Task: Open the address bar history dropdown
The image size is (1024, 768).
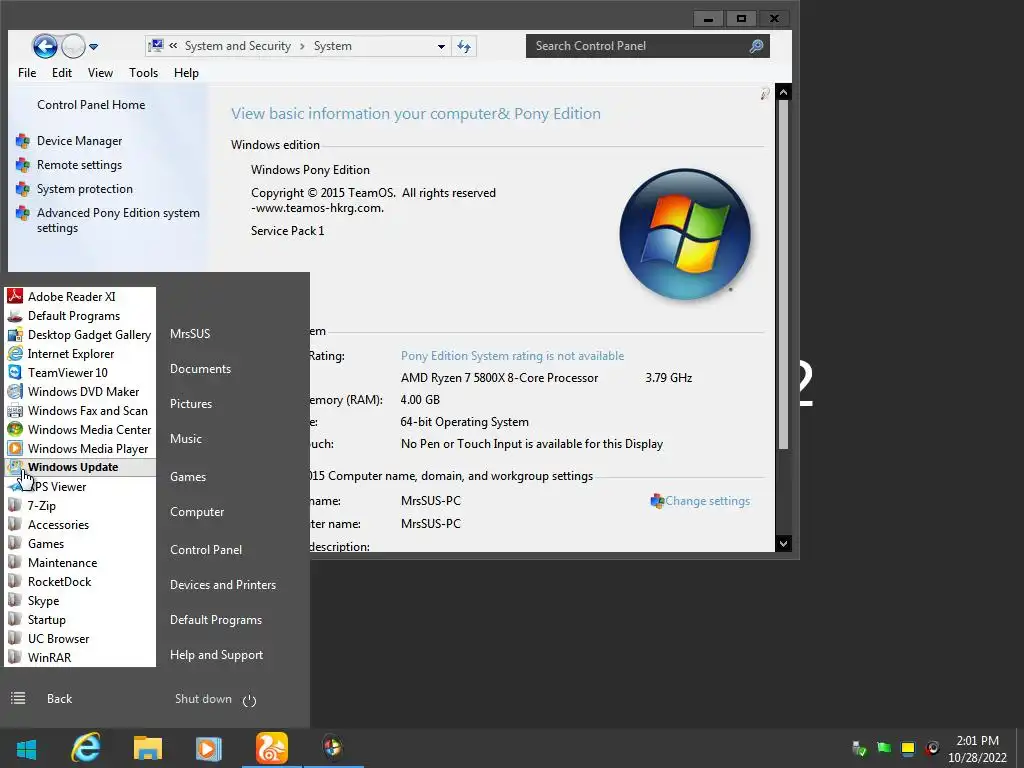Action: pos(441,46)
